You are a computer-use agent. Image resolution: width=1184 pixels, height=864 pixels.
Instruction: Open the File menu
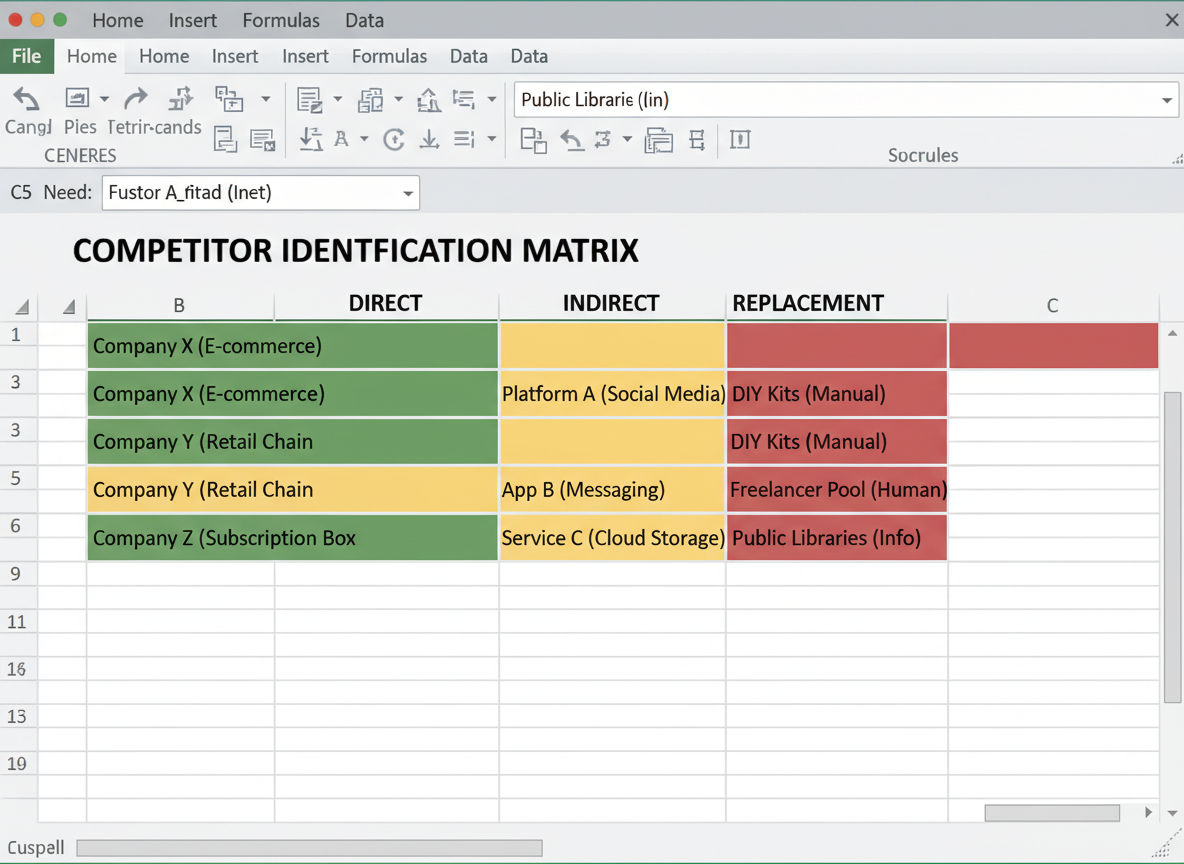(x=27, y=56)
